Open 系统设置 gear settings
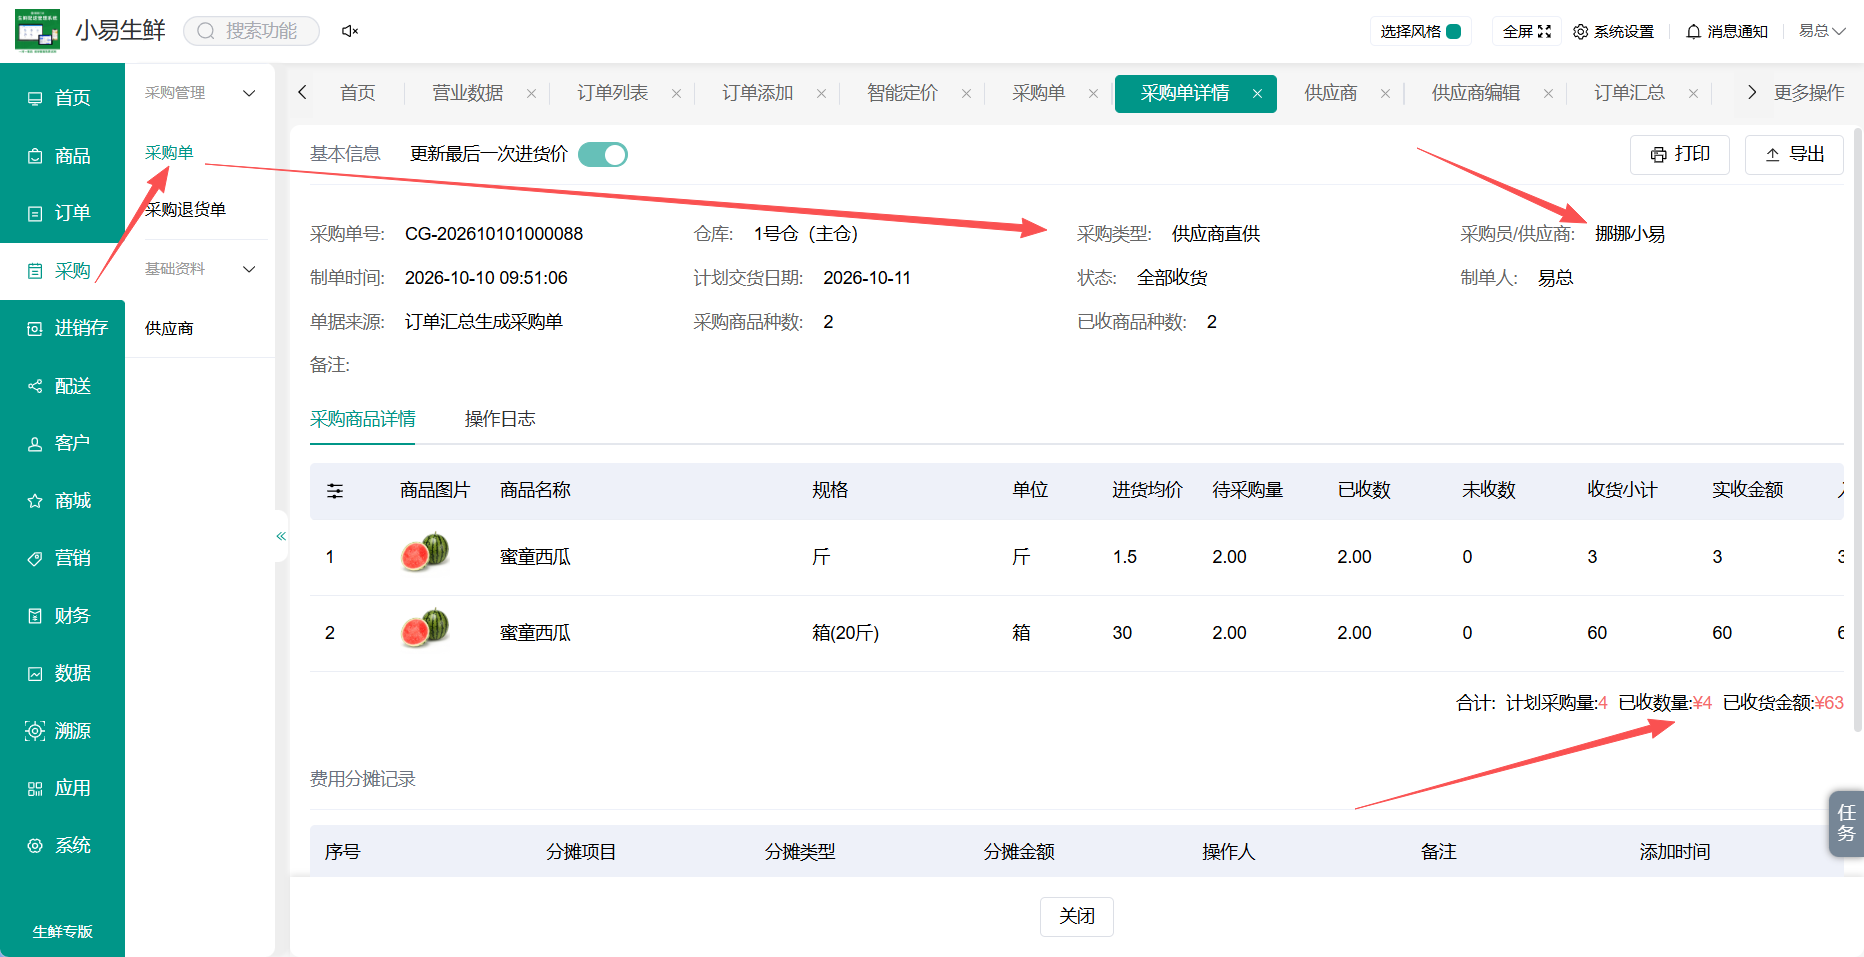The image size is (1864, 957). 1613,32
